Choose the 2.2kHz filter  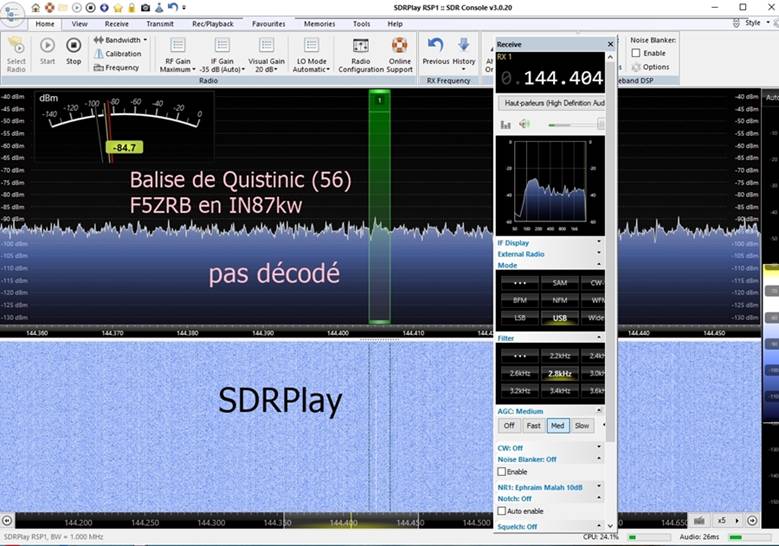click(559, 356)
